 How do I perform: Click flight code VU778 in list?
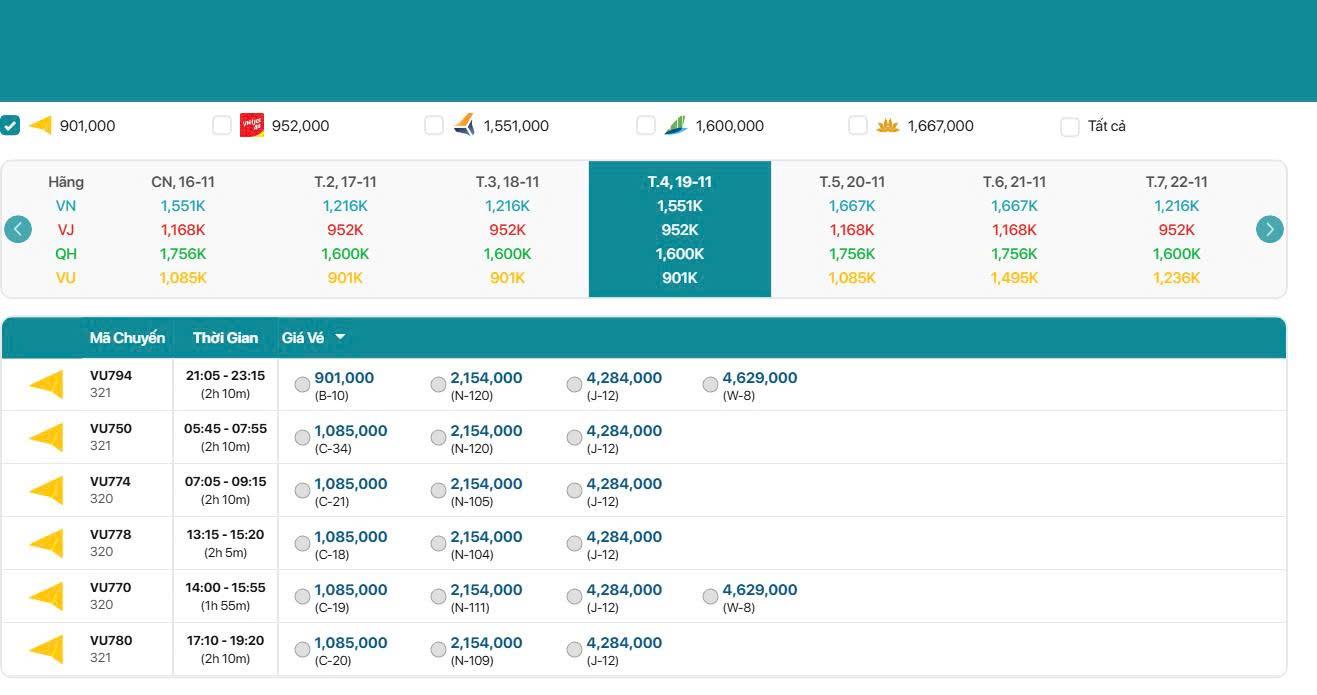tap(111, 535)
